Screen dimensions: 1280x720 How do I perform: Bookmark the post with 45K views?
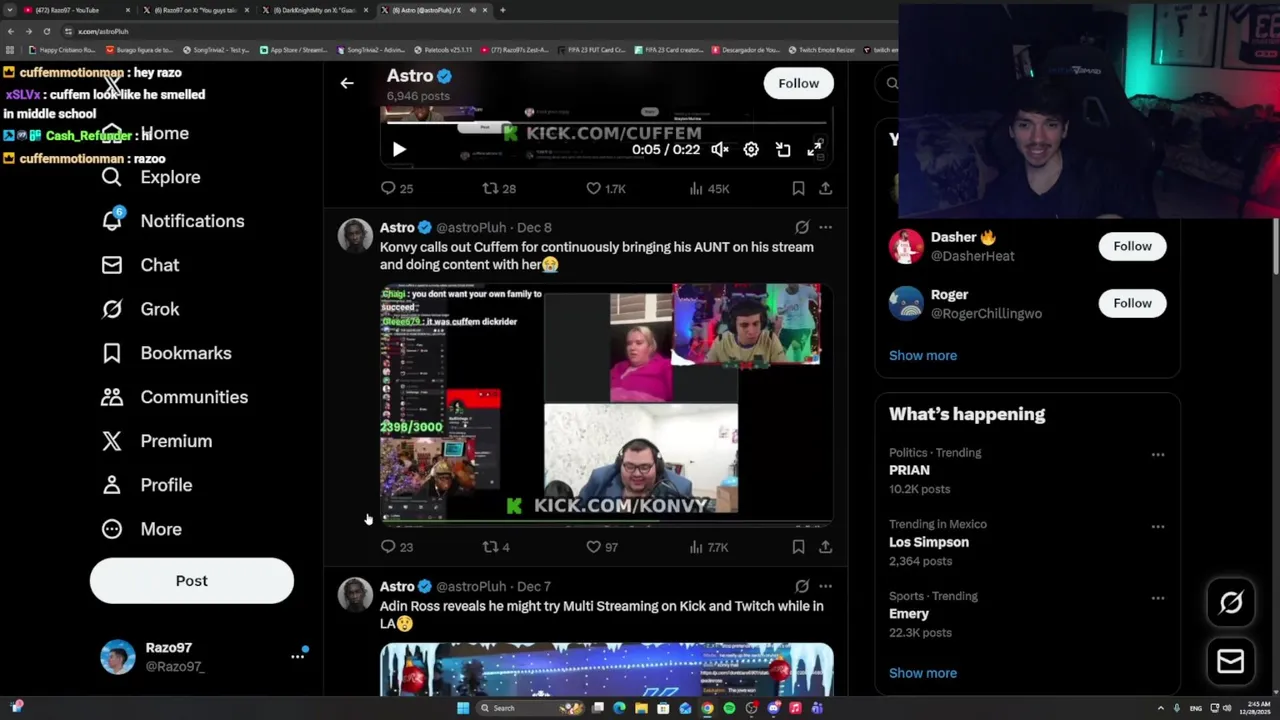point(798,188)
